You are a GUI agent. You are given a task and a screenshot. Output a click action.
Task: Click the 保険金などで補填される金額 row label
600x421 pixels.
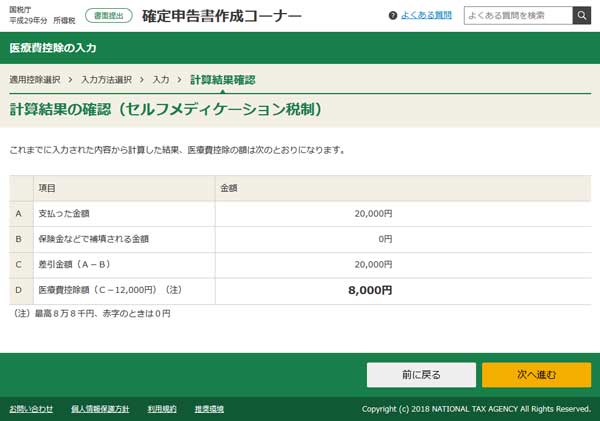click(x=93, y=239)
